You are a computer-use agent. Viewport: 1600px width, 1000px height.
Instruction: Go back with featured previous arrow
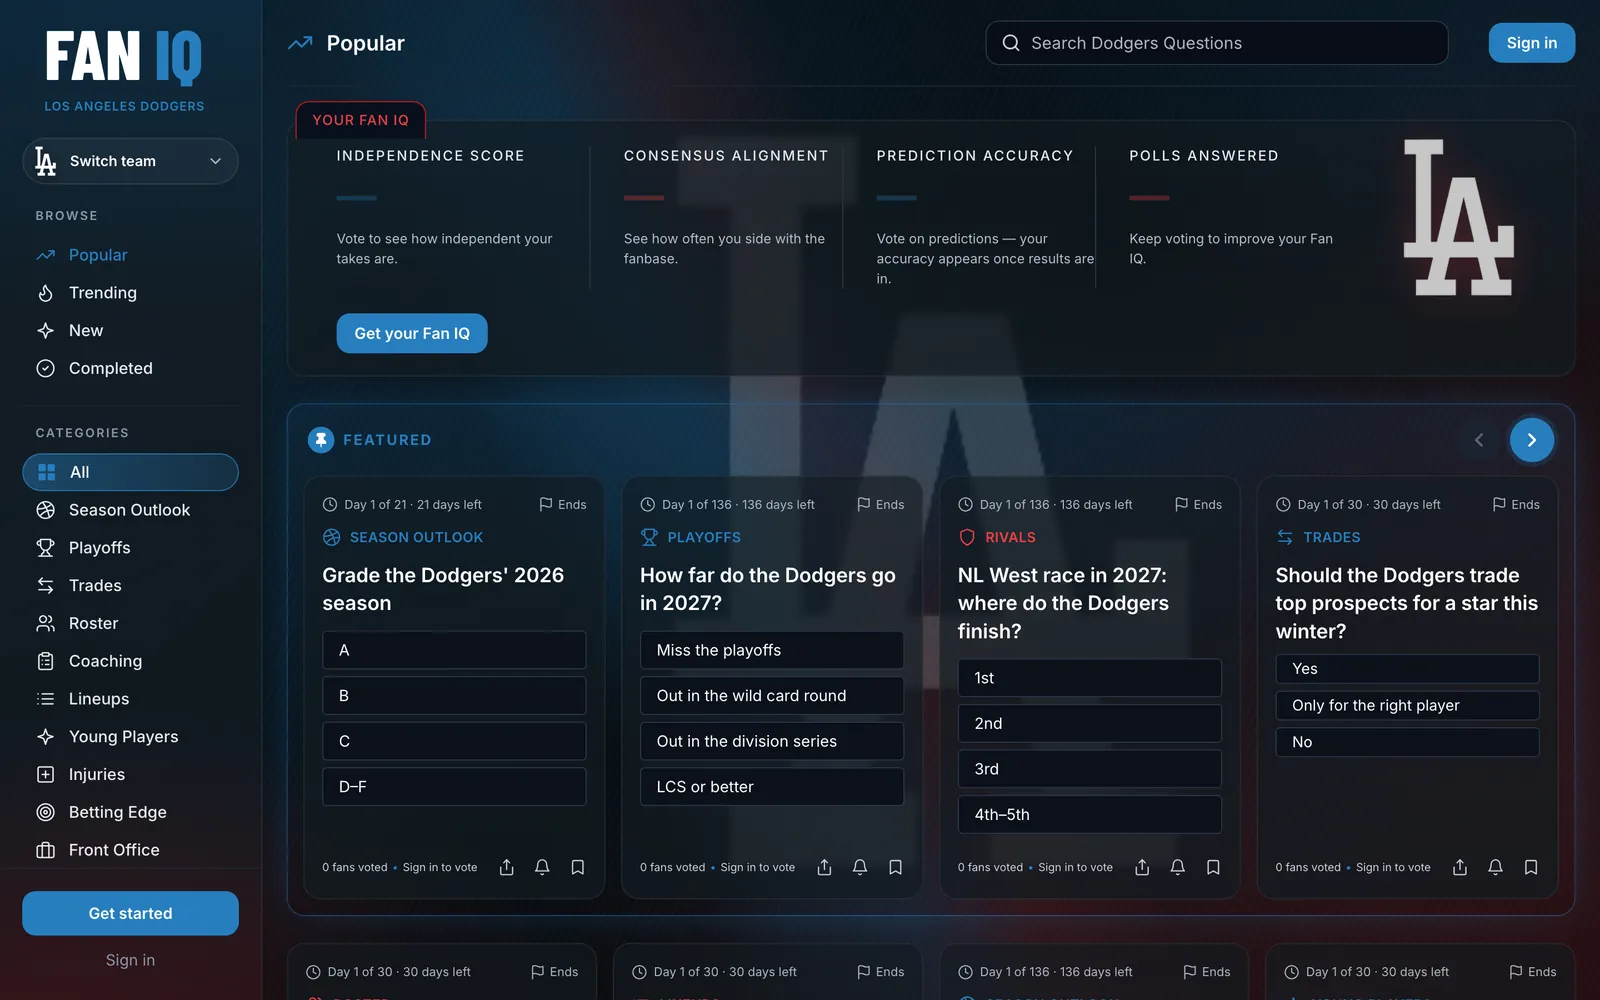click(x=1479, y=440)
